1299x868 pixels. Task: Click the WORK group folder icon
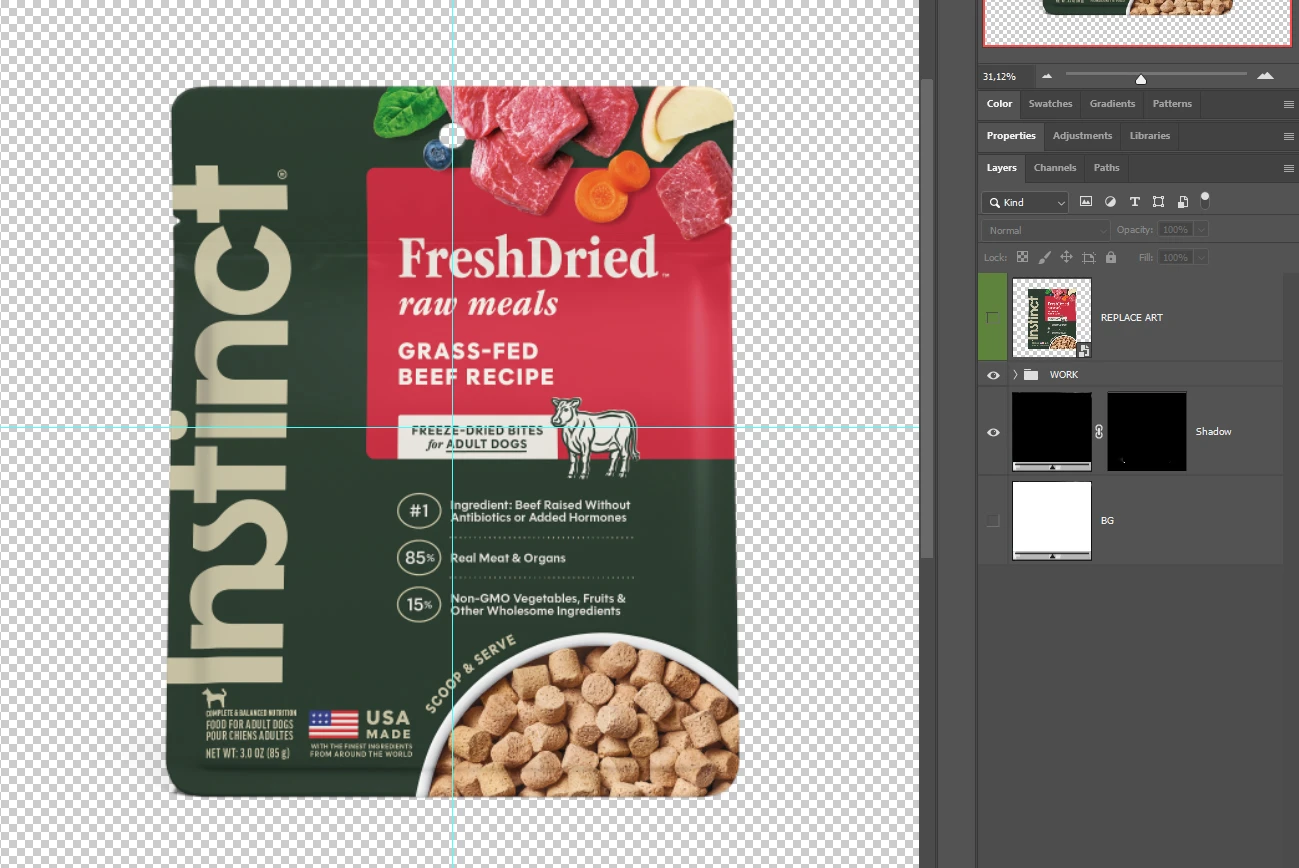coord(1031,375)
